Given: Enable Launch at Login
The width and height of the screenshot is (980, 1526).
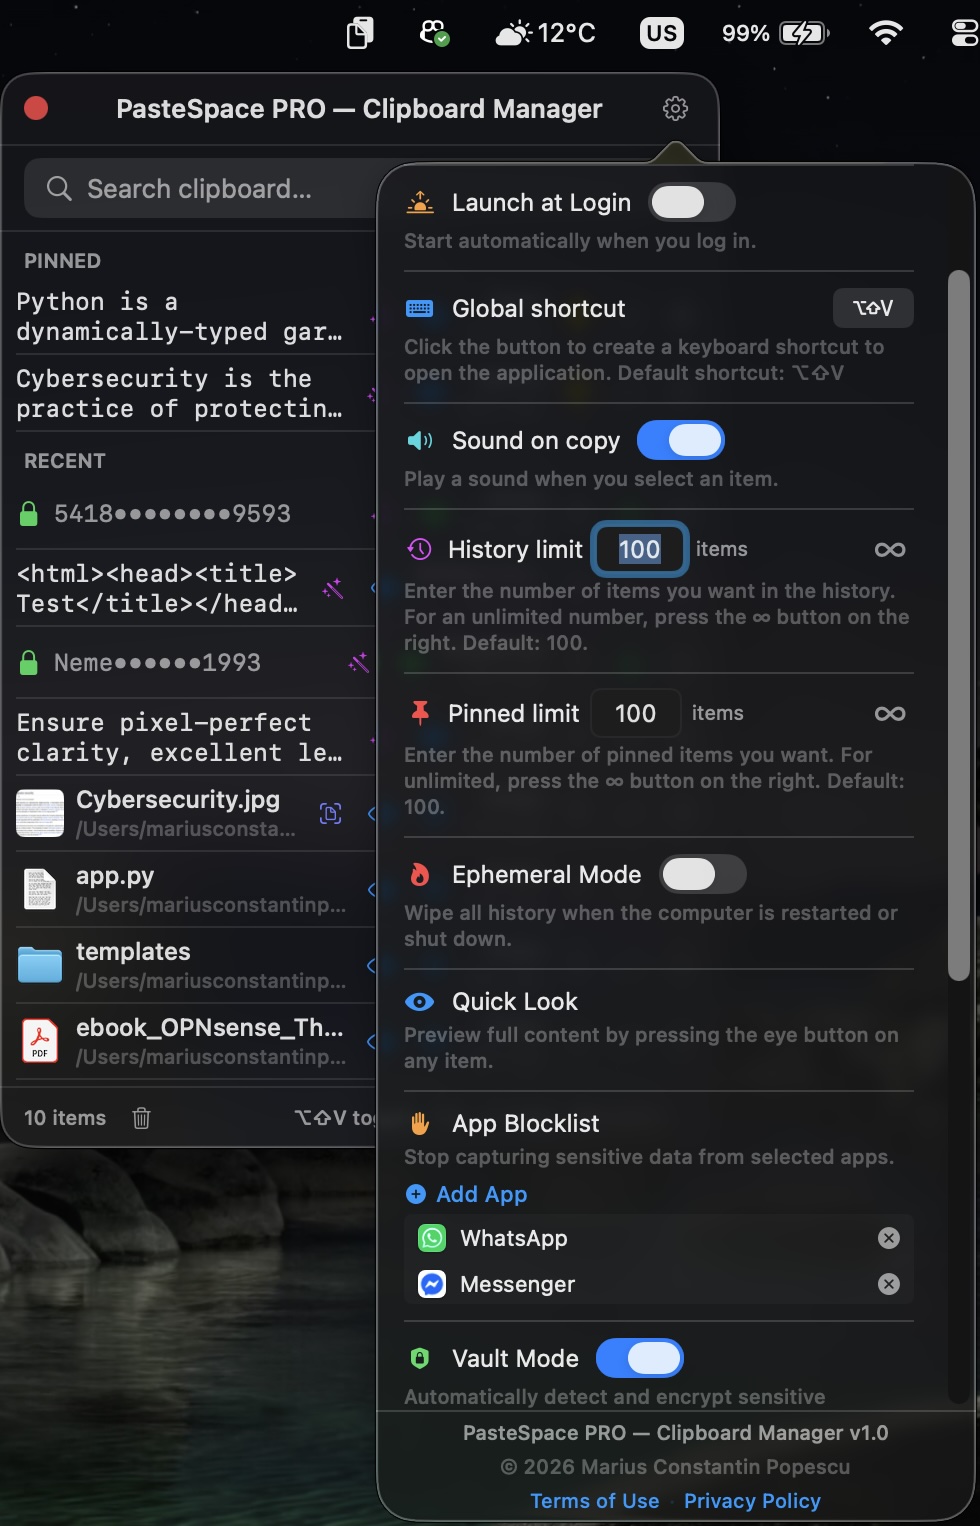Looking at the screenshot, I should pos(692,202).
